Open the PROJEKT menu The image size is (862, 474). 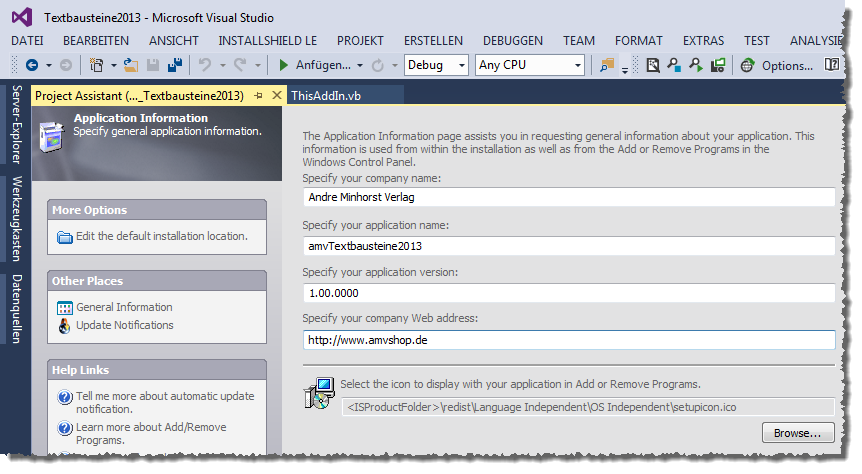coord(360,41)
